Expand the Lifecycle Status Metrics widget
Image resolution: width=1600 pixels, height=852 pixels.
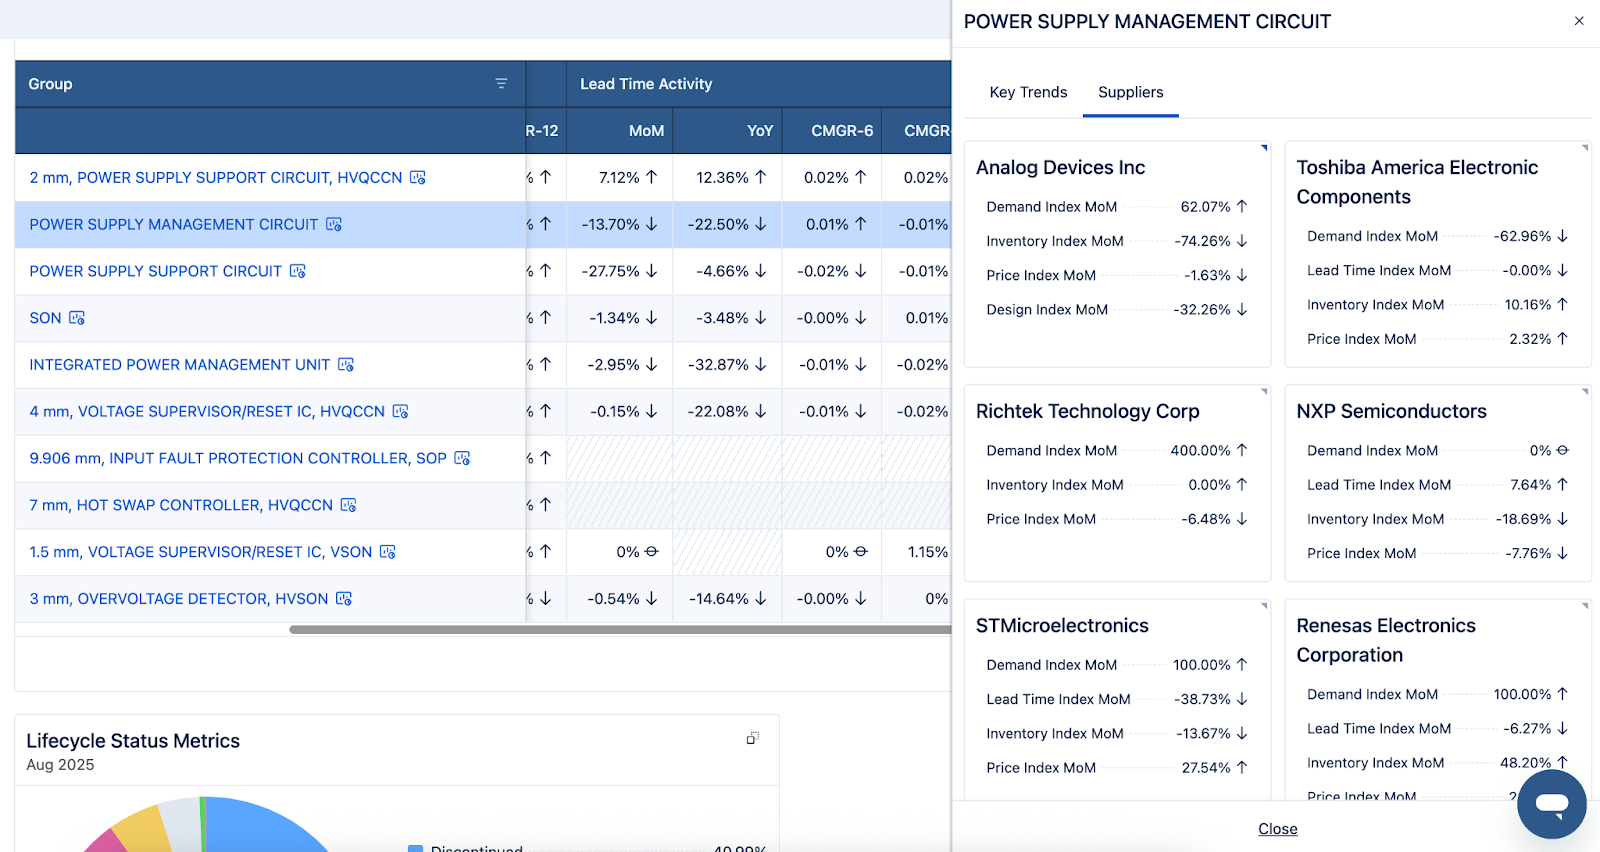(753, 738)
